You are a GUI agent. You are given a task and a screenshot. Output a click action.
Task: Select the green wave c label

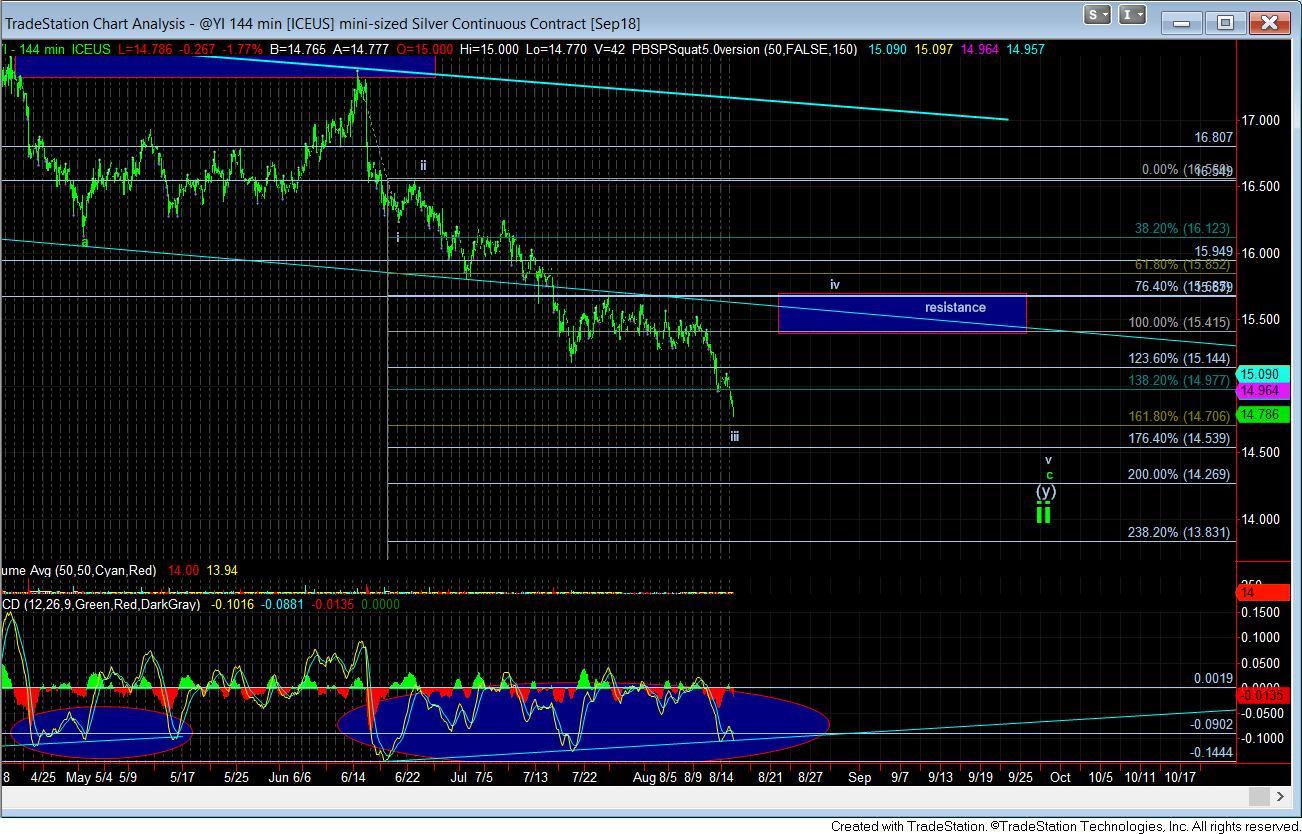coord(1049,474)
